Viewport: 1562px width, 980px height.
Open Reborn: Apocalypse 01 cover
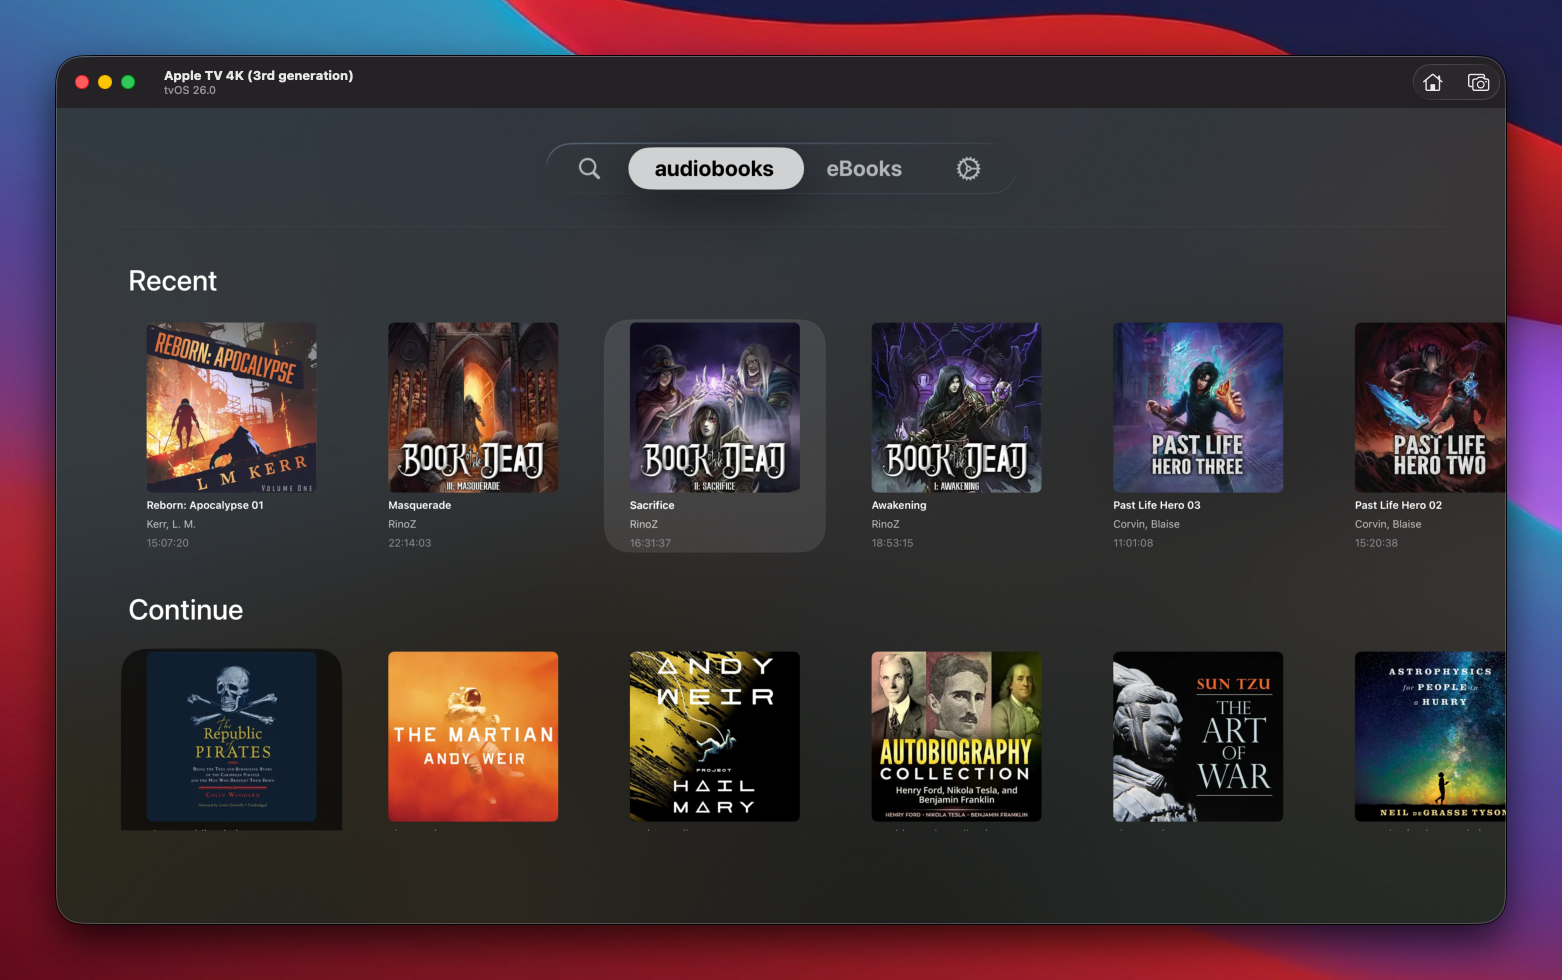pyautogui.click(x=231, y=407)
